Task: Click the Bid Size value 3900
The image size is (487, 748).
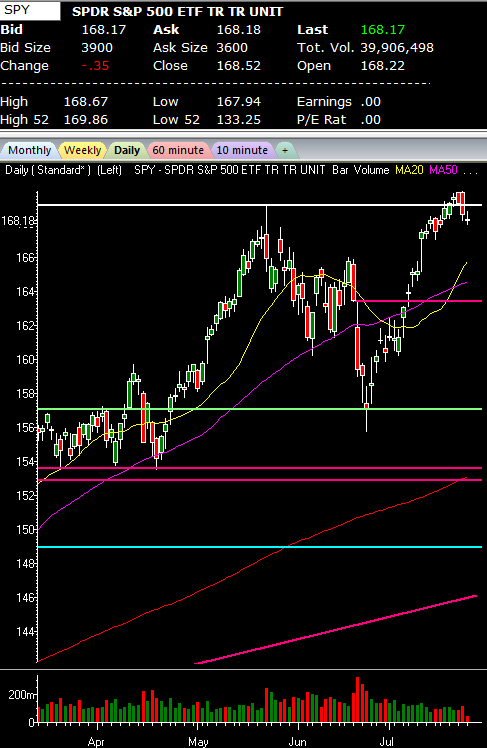Action: [x=97, y=48]
